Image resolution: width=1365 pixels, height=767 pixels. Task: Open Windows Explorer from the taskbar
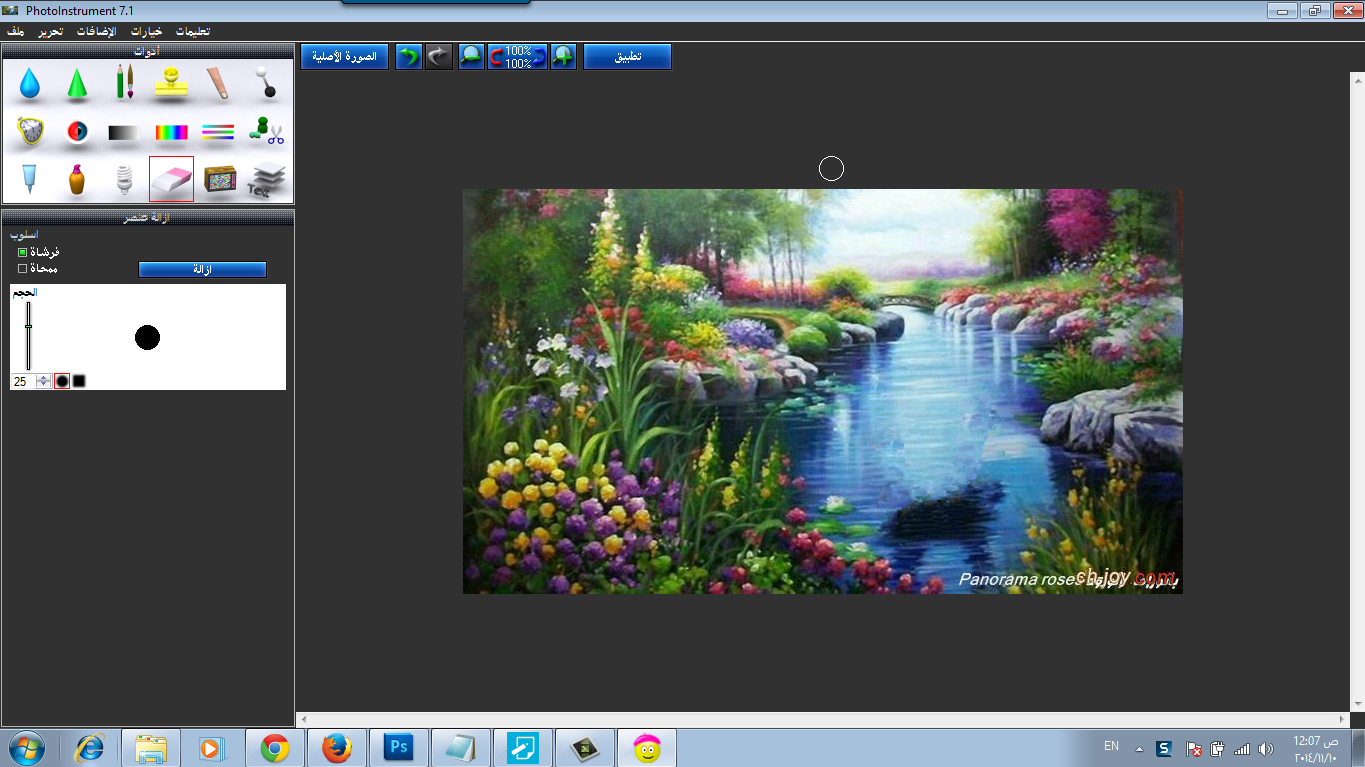tap(152, 747)
